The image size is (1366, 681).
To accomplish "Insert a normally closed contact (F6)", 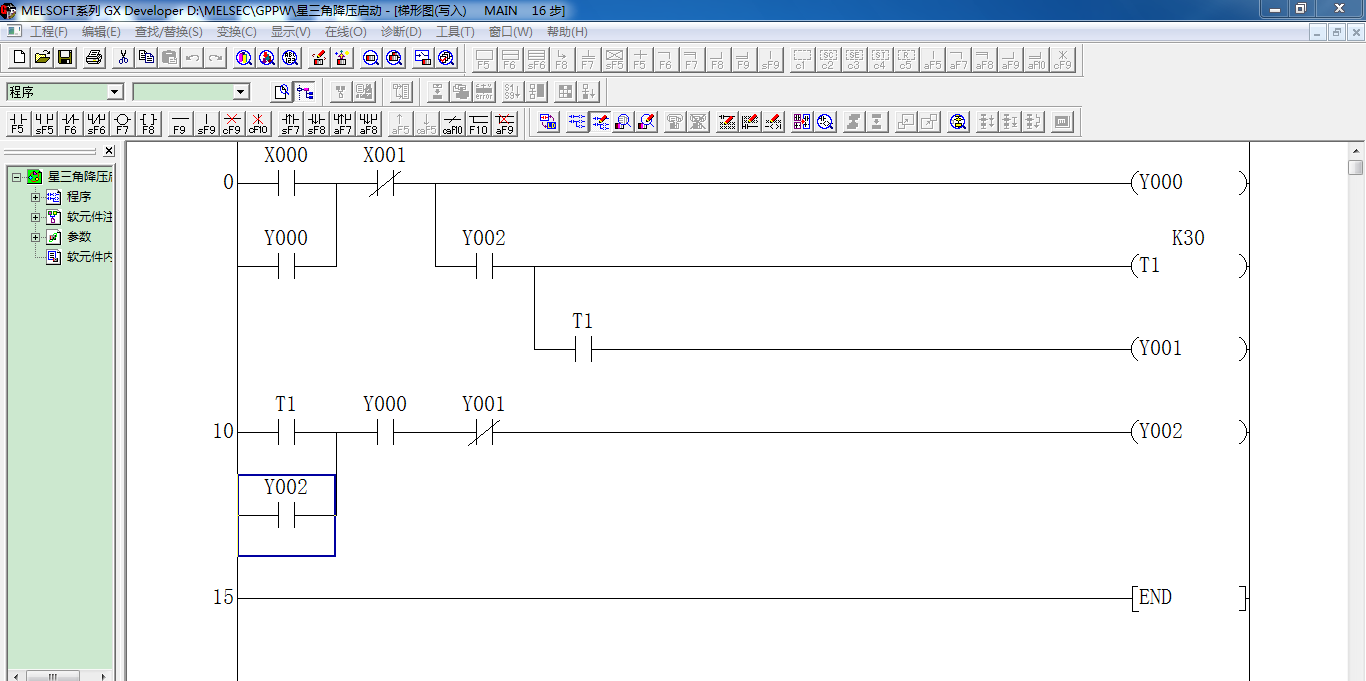I will [x=70, y=123].
